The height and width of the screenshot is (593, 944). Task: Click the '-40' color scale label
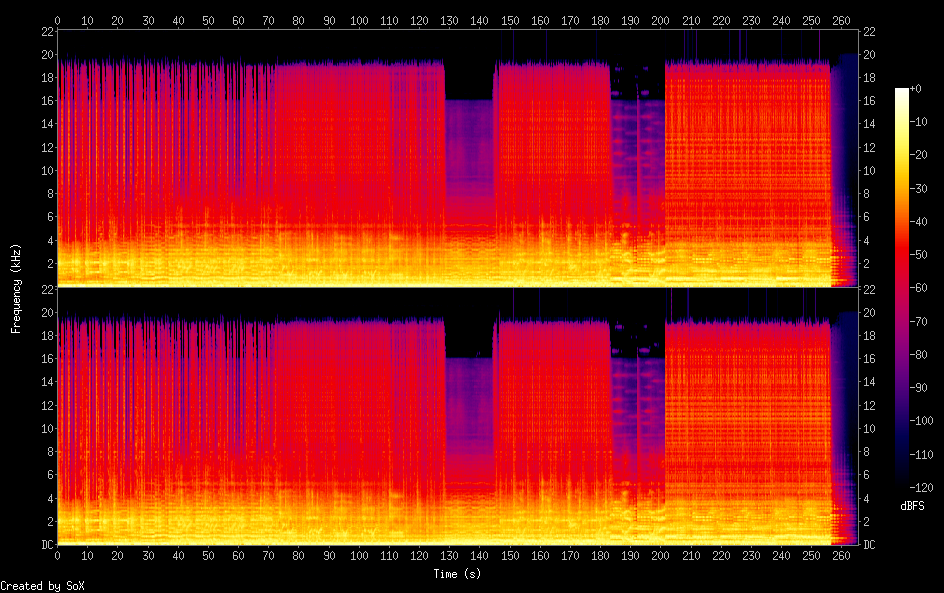click(919, 222)
